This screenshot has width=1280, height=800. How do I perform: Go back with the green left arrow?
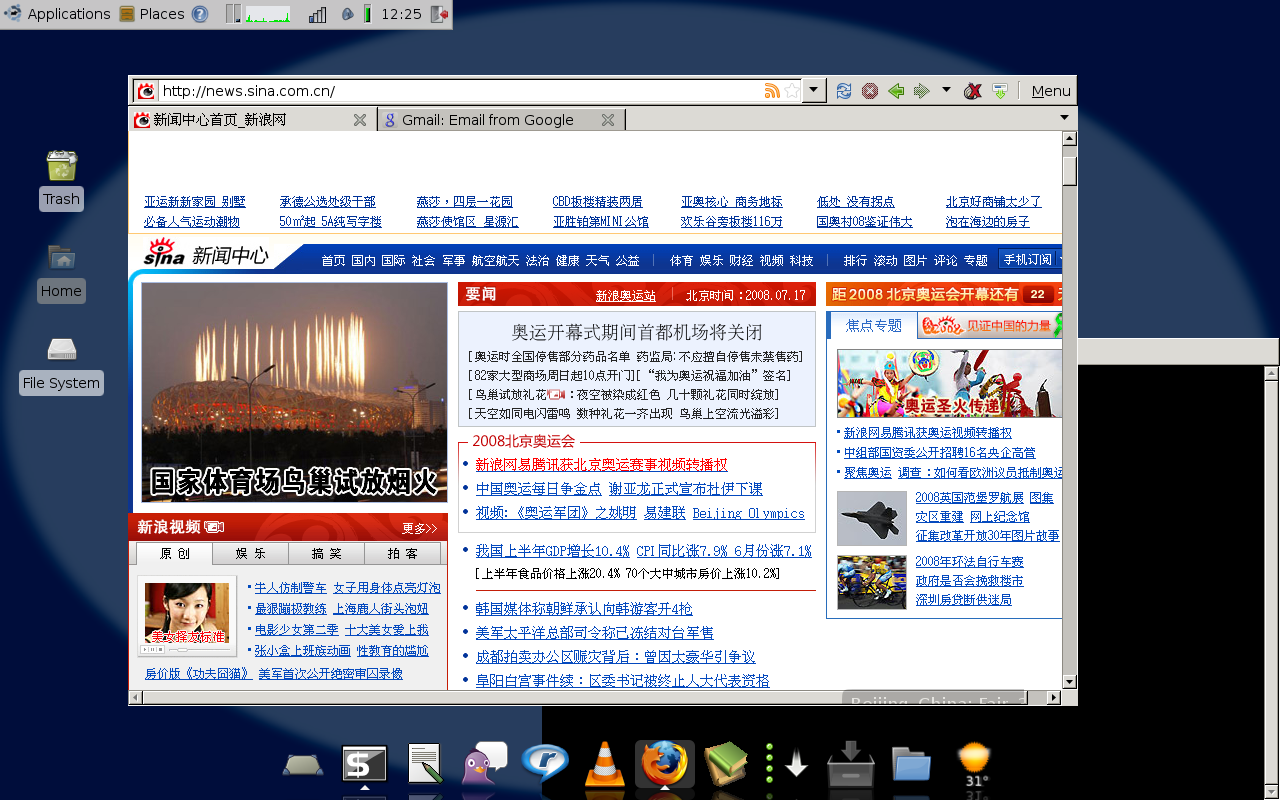[896, 91]
